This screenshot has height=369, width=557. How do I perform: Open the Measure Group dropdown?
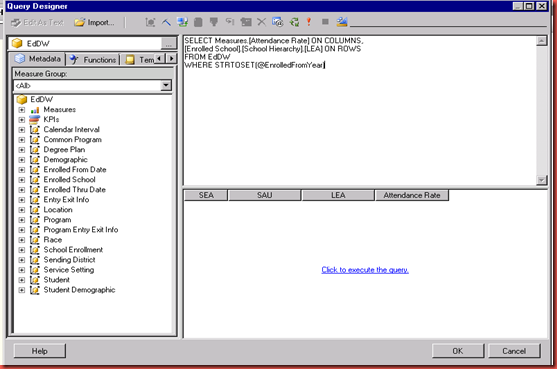[166, 85]
